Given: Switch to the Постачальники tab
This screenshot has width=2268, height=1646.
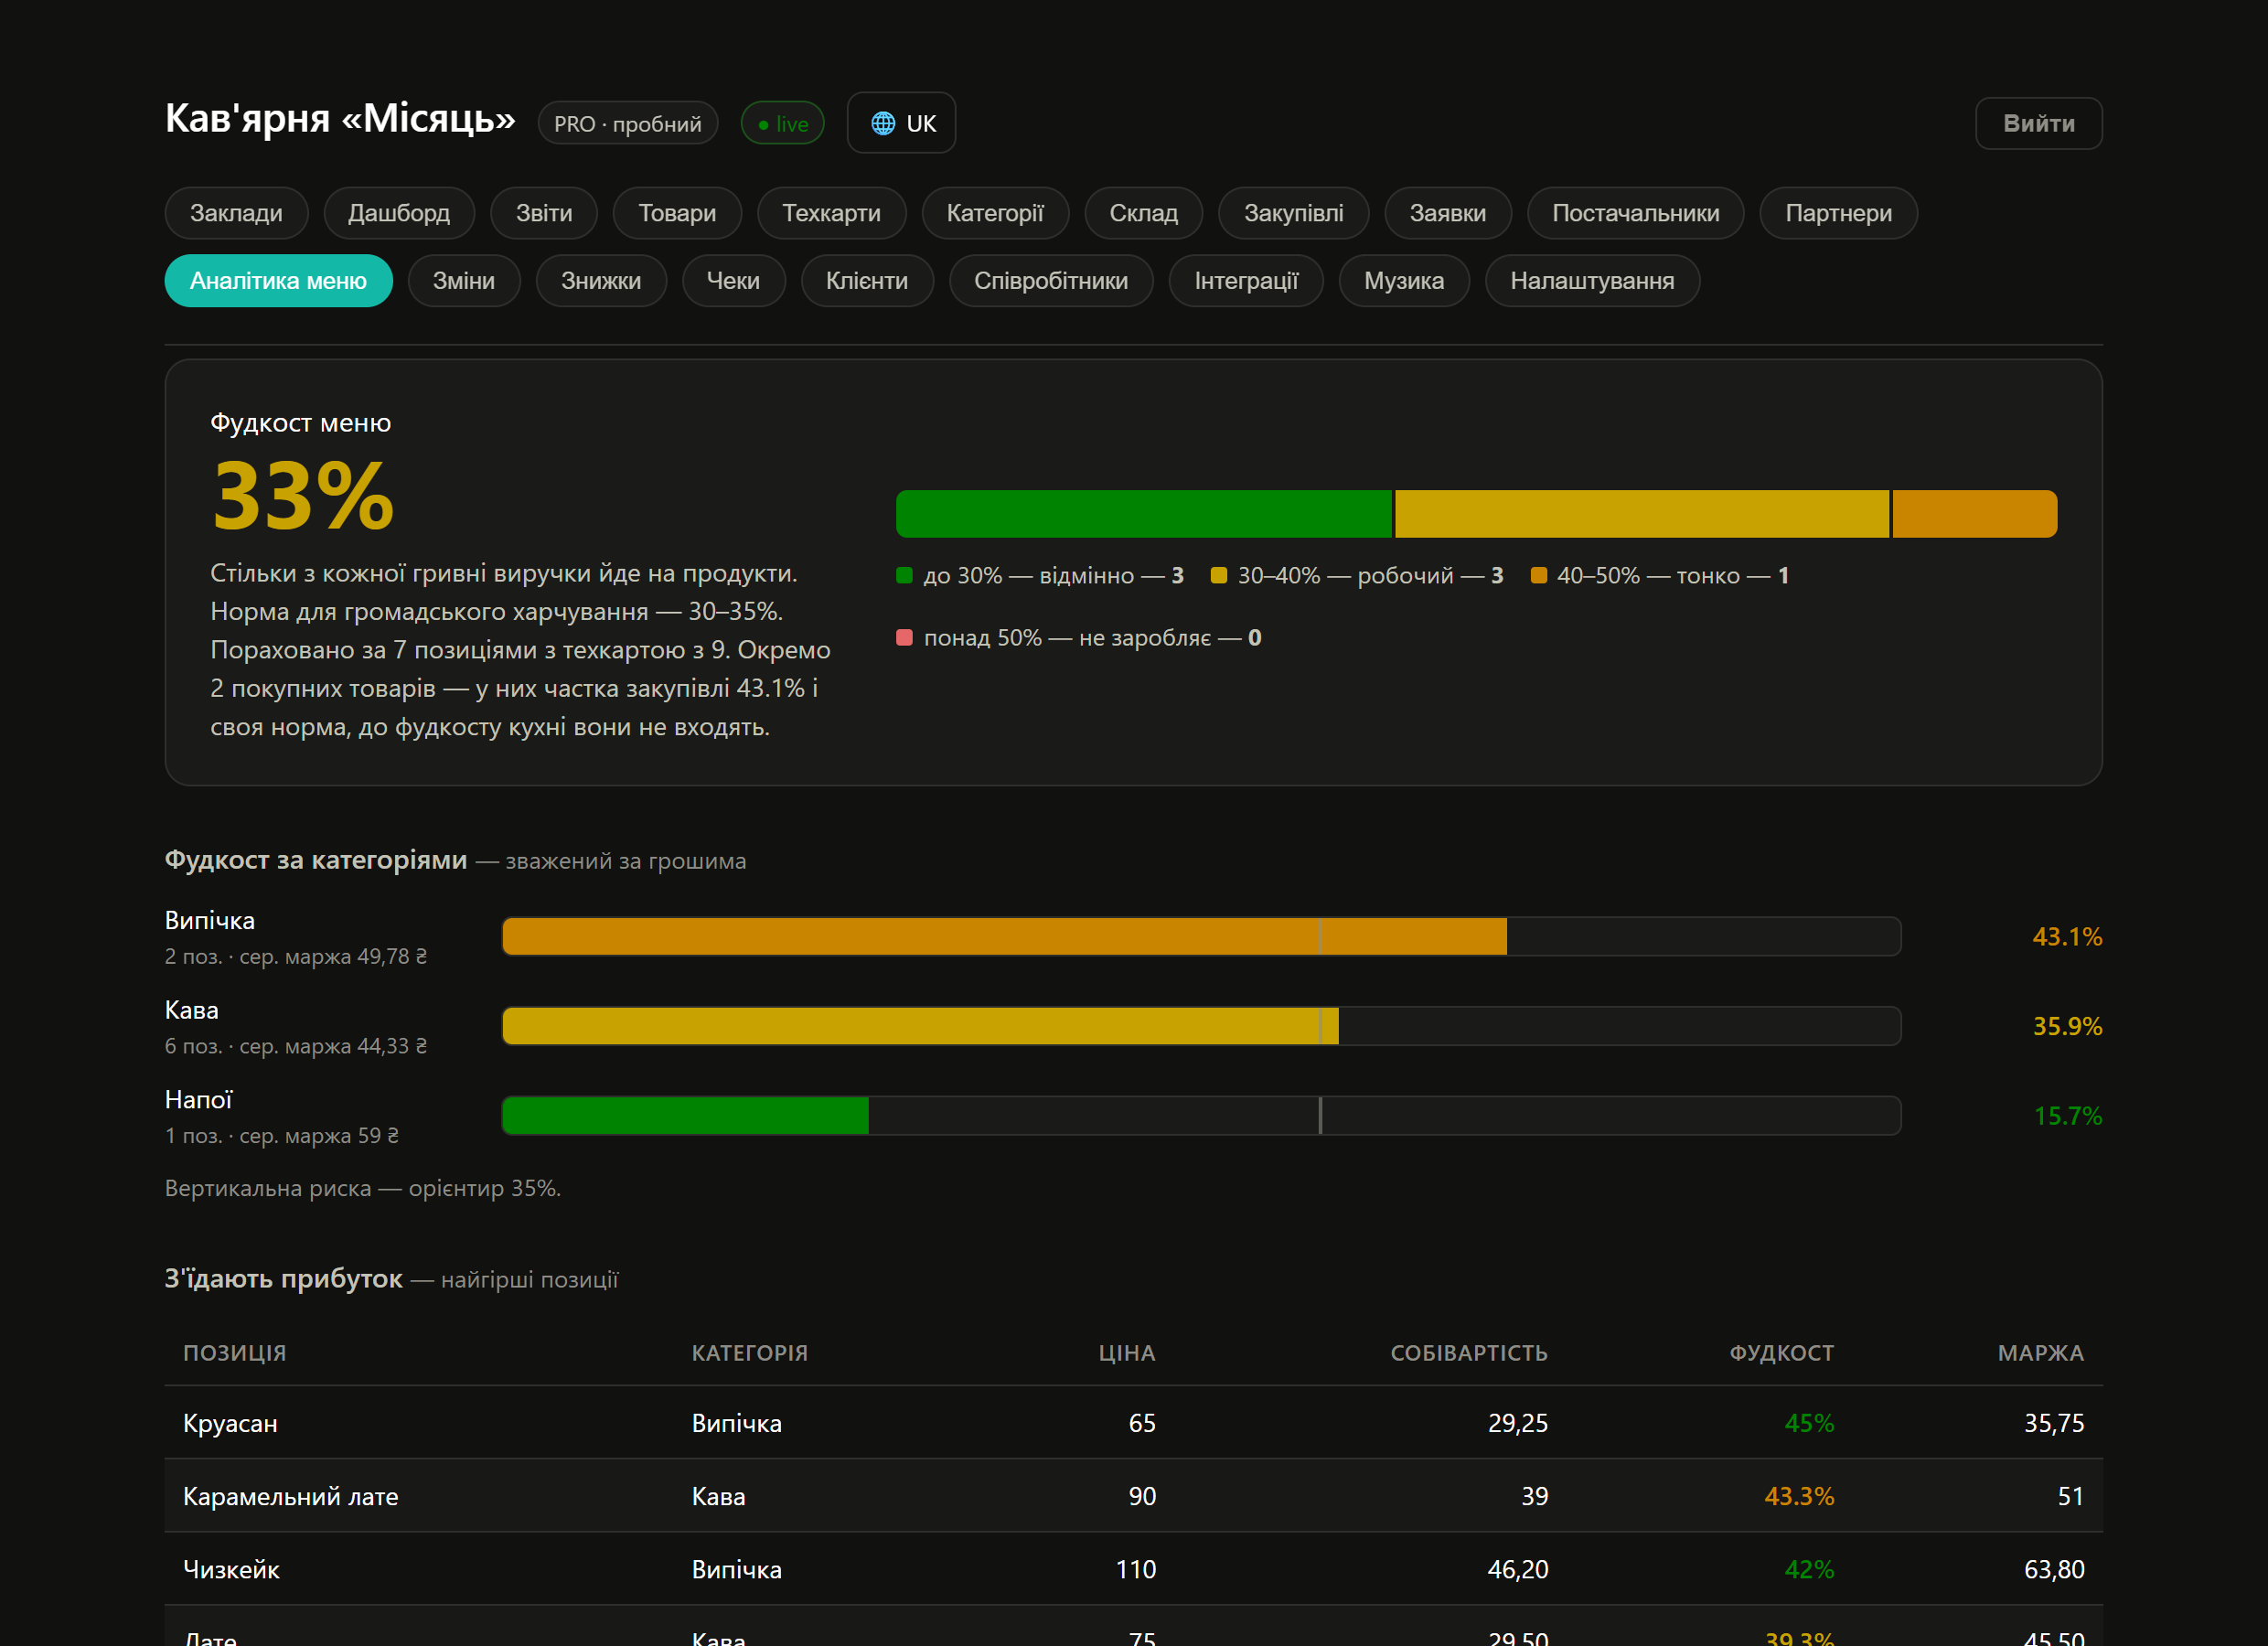Looking at the screenshot, I should (x=1635, y=213).
